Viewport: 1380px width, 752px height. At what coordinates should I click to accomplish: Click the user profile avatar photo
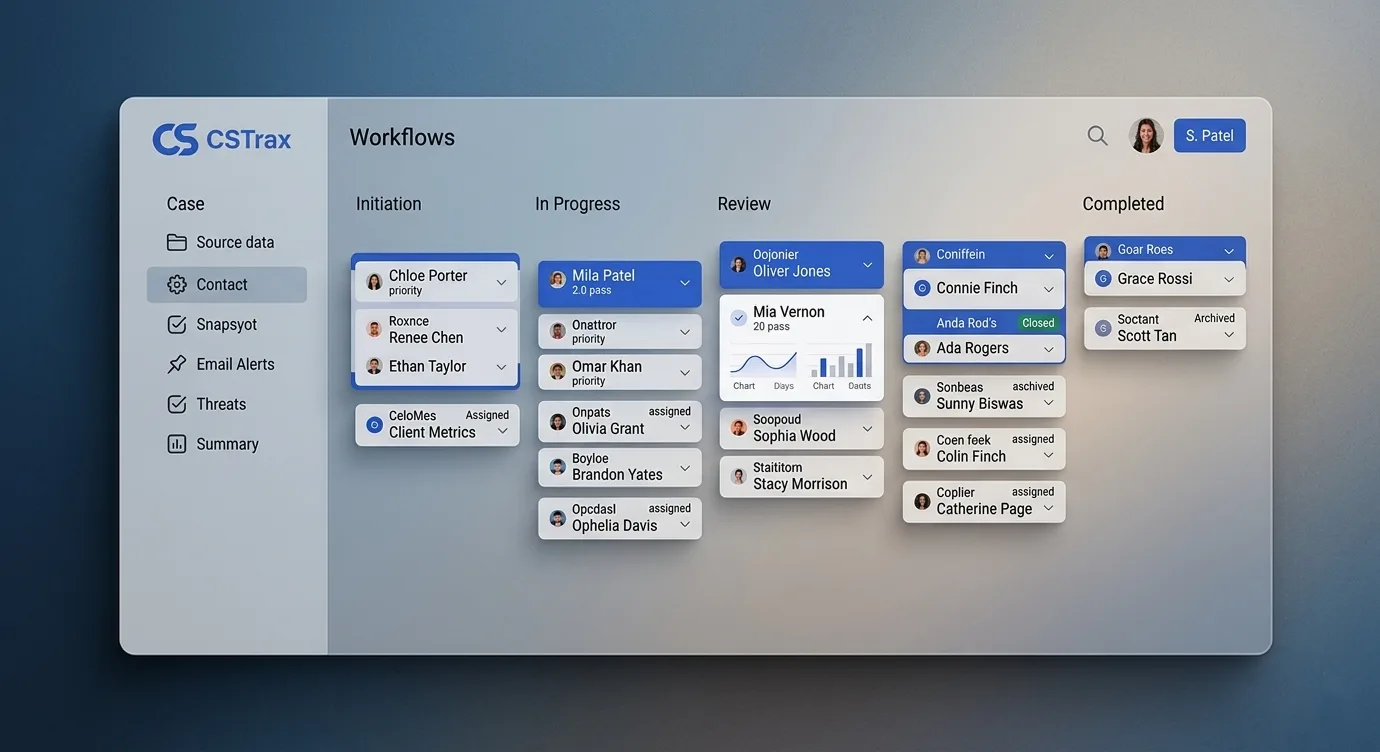tap(1146, 136)
